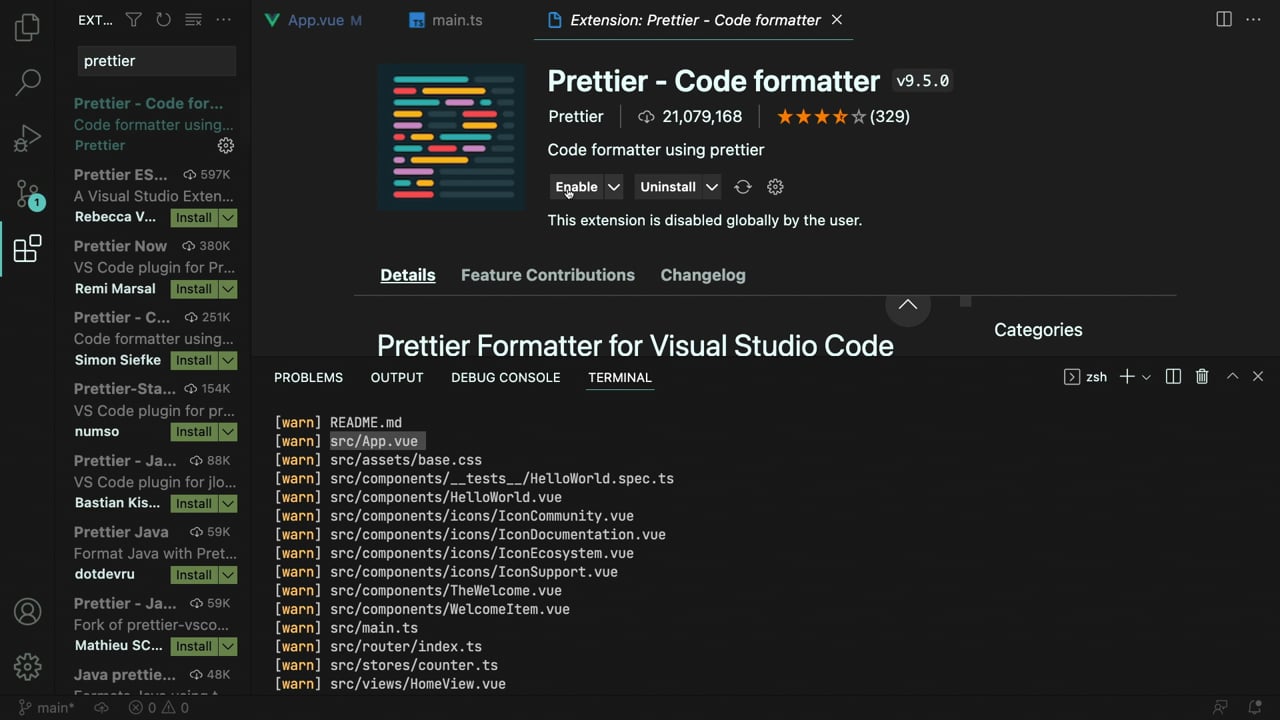Toggle the split editor layout
This screenshot has height=720, width=1280.
1224,20
